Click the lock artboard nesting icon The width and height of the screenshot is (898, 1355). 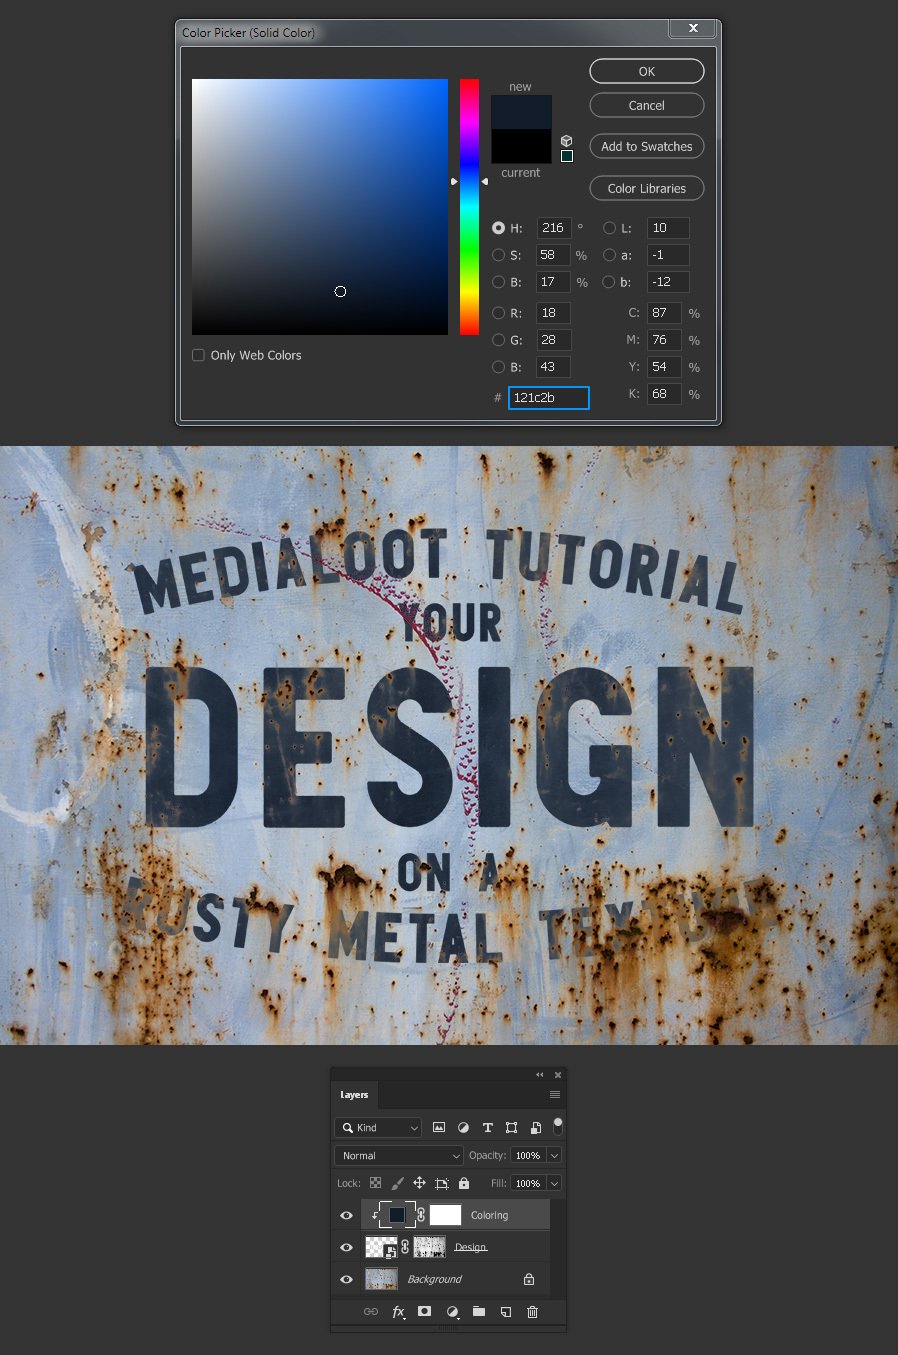tap(441, 1183)
